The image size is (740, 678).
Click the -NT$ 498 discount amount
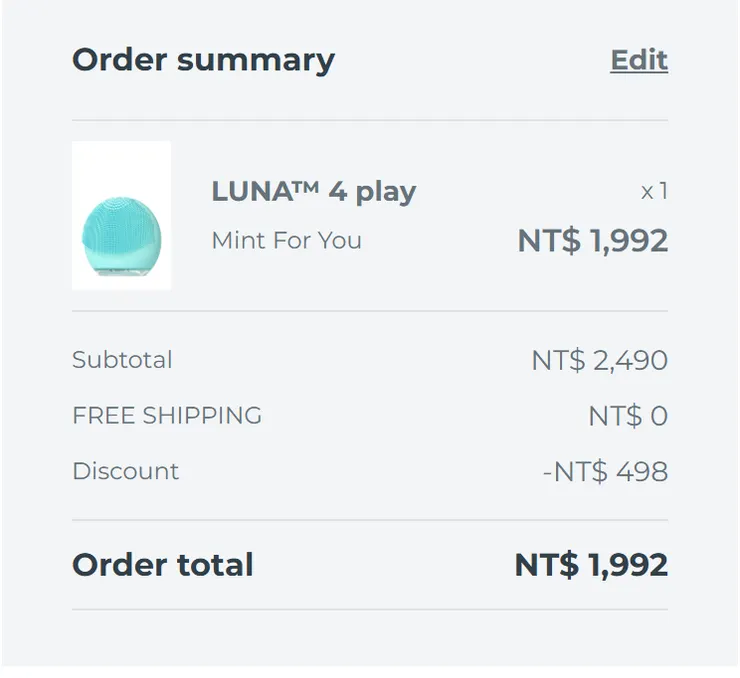605,471
